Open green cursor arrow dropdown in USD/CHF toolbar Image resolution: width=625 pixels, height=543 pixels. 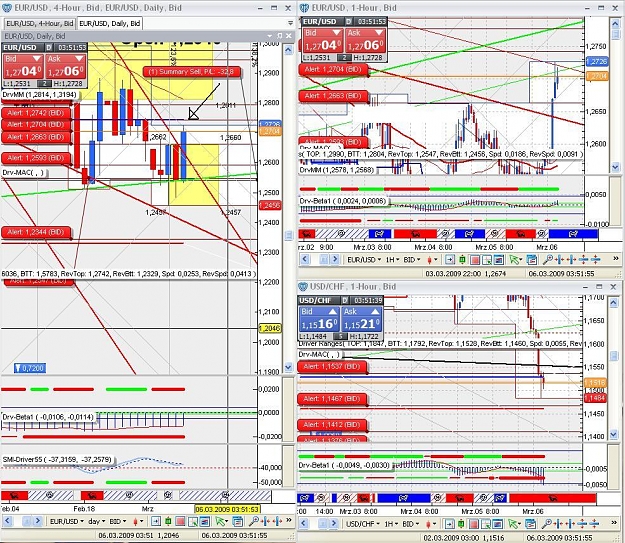point(514,524)
